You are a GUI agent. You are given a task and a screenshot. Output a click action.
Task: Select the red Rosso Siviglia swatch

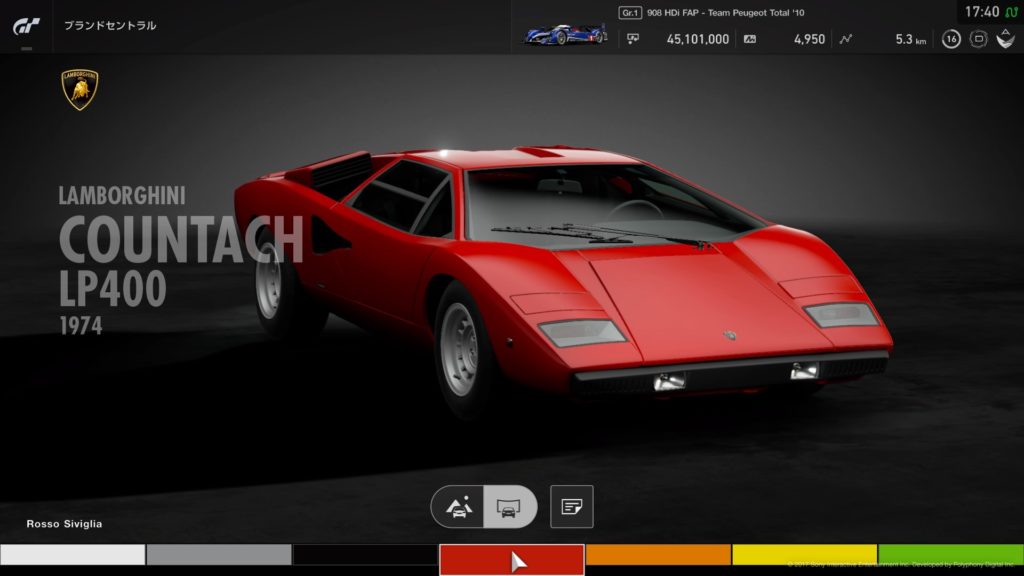[x=511, y=560]
